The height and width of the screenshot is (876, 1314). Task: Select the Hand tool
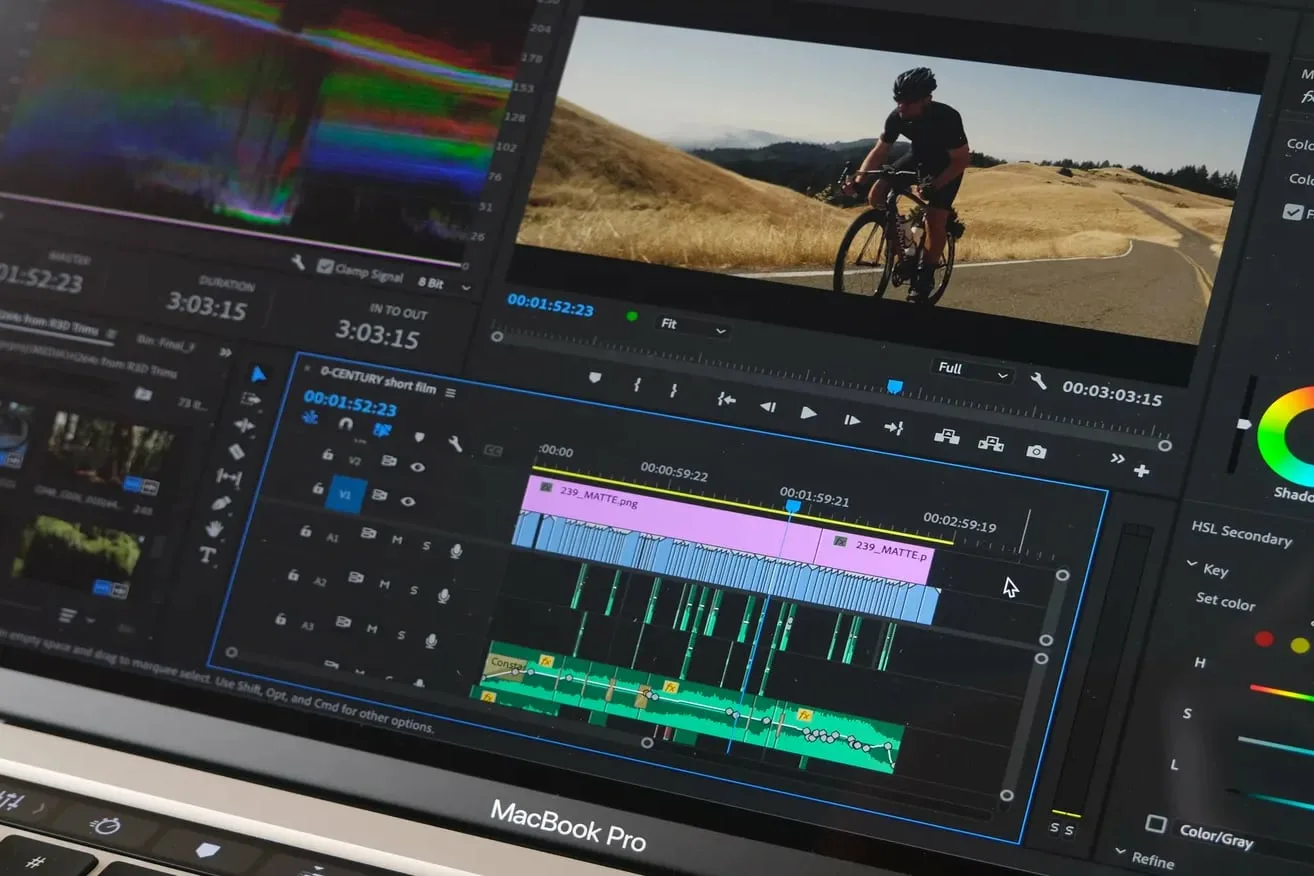point(214,528)
